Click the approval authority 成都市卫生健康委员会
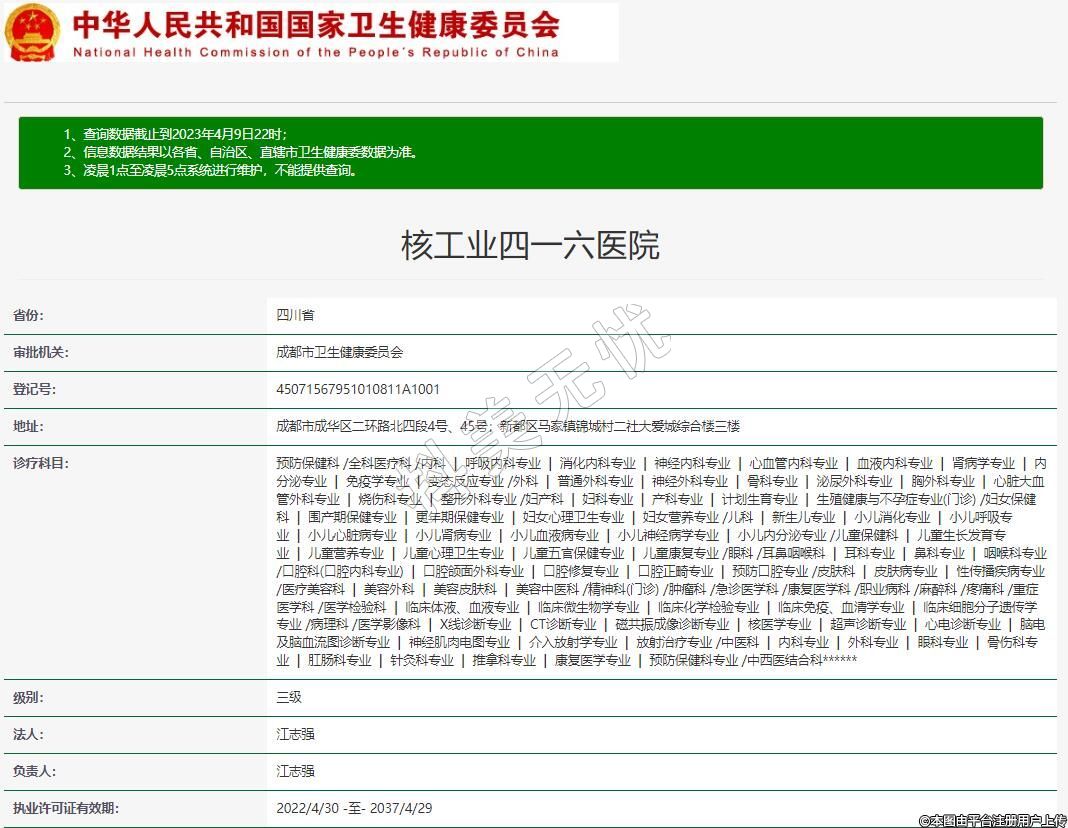The height and width of the screenshot is (828, 1068). (340, 352)
